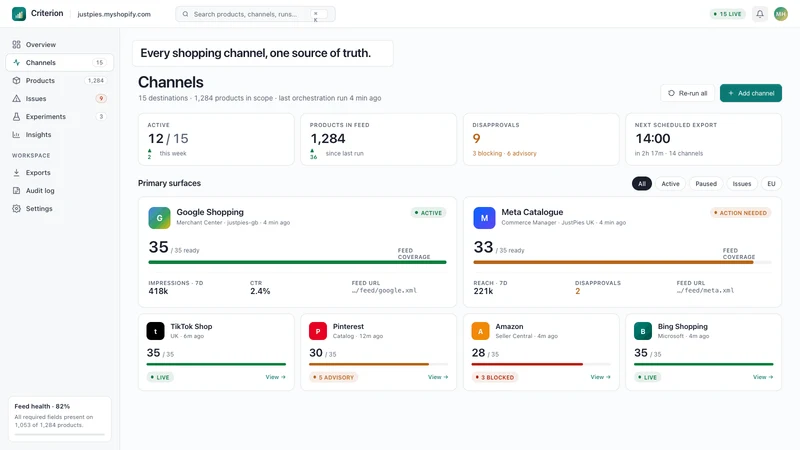Click the 5 ADVISORY badge on Pinterest
800x450 pixels.
click(x=334, y=378)
